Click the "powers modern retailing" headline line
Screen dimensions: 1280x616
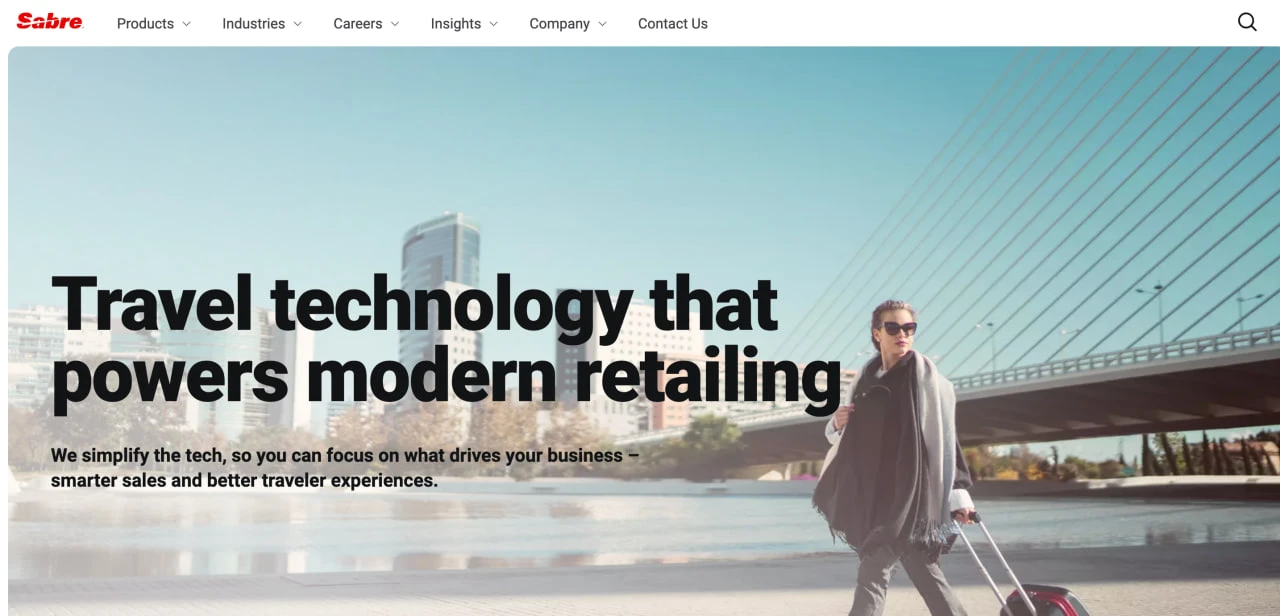coord(446,377)
